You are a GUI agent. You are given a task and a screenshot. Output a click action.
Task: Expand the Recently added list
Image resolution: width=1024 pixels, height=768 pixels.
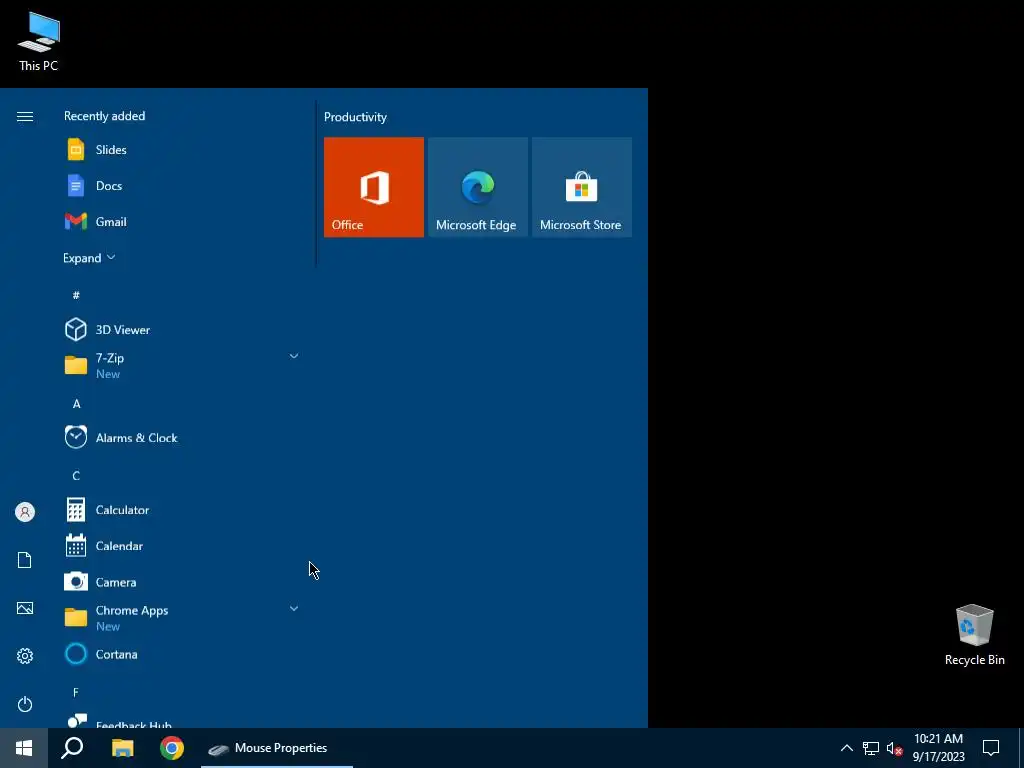pos(89,258)
